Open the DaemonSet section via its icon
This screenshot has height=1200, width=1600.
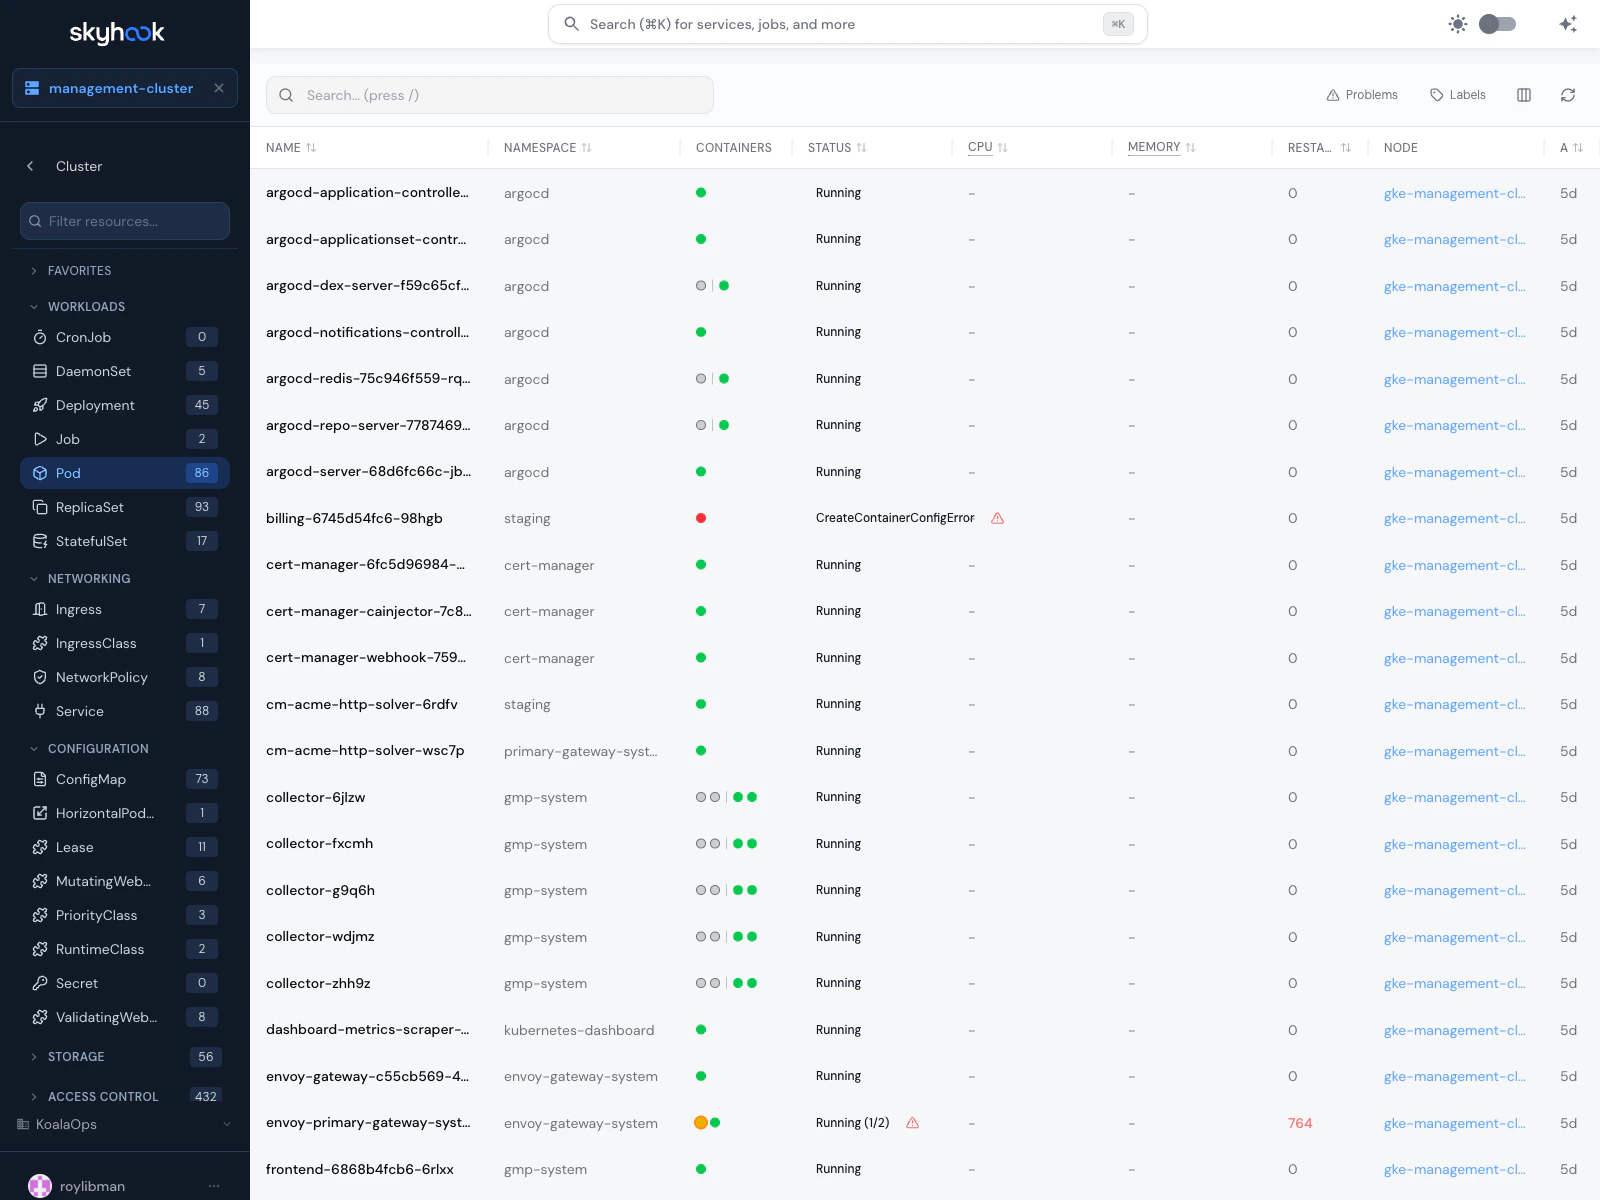[x=39, y=371]
